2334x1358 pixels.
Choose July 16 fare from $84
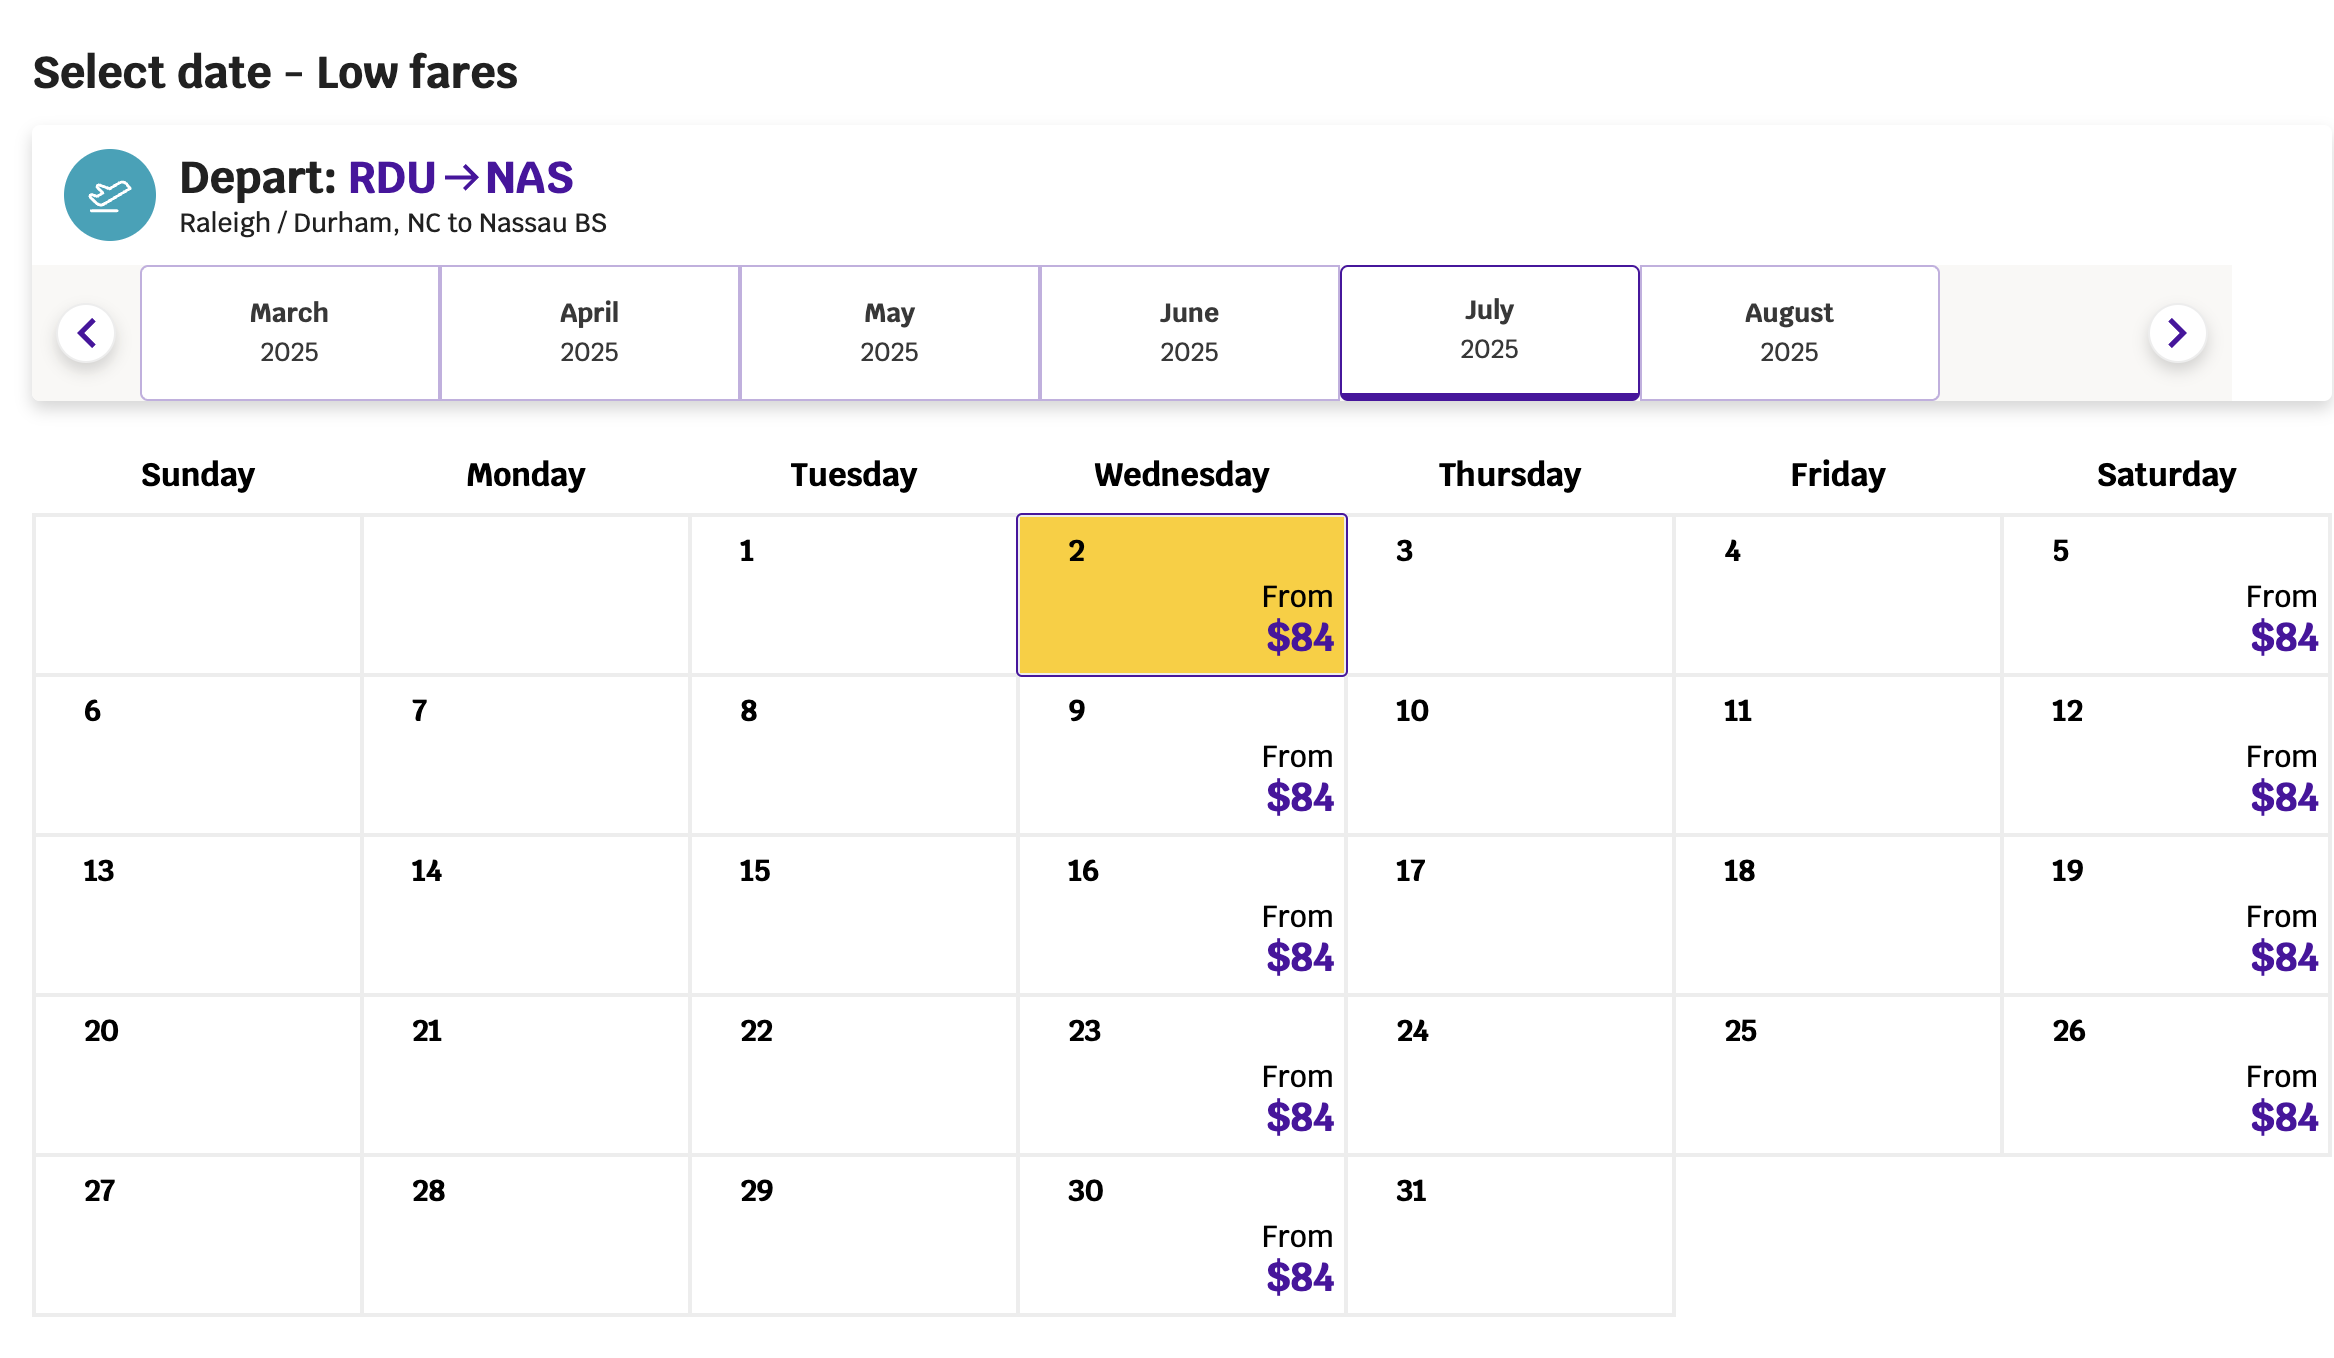click(1182, 915)
